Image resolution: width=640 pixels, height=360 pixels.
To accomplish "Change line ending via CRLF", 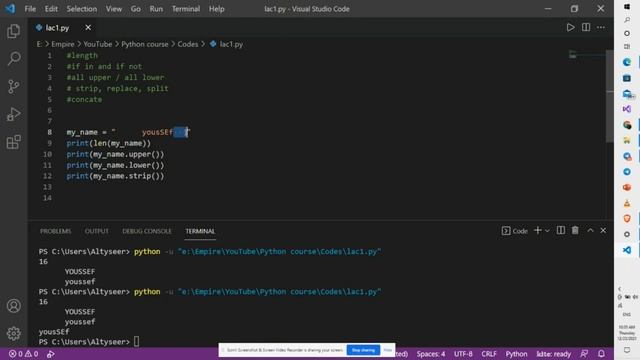I will 489,354.
